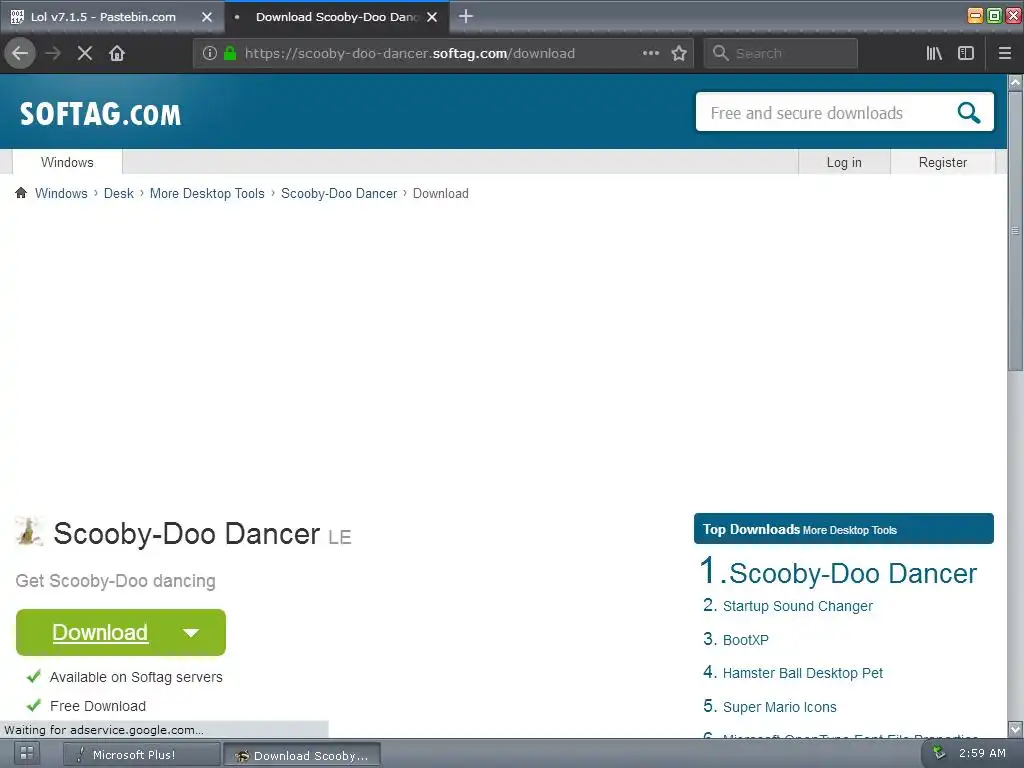
Task: Click the Log in menu item
Action: [844, 162]
